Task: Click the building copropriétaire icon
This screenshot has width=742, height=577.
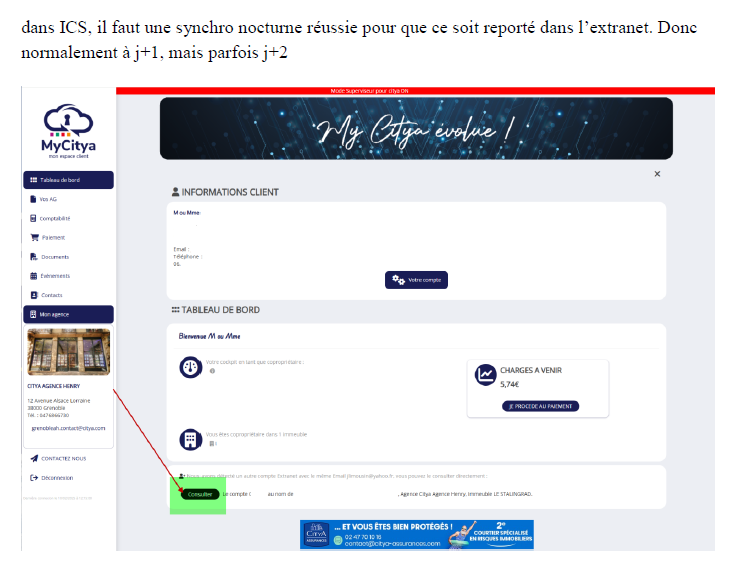Action: tap(190, 440)
